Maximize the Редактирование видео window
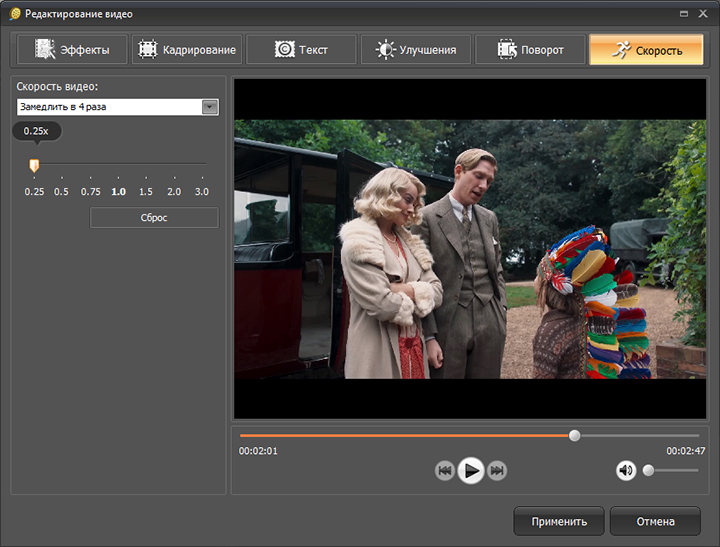This screenshot has height=547, width=720. (x=684, y=14)
